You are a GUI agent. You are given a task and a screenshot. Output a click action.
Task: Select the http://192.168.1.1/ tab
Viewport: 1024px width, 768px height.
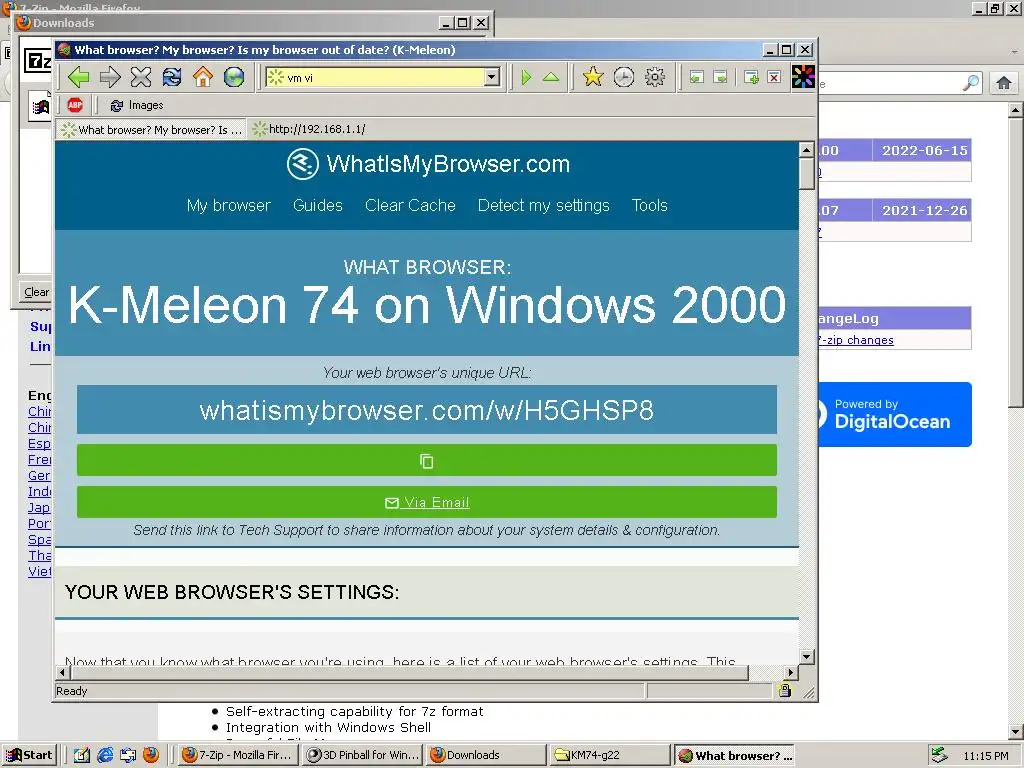309,129
